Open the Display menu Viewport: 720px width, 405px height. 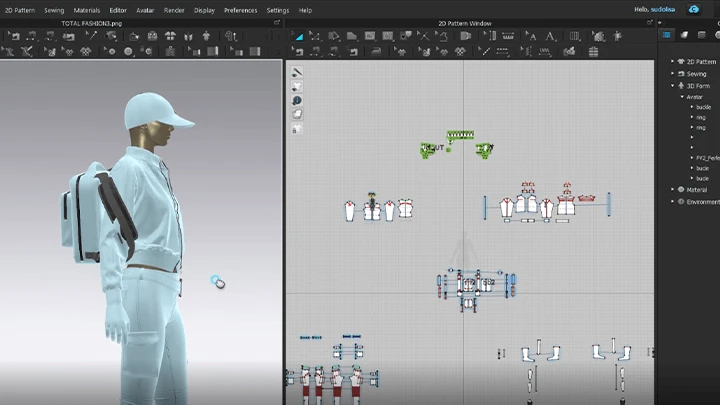tap(204, 10)
